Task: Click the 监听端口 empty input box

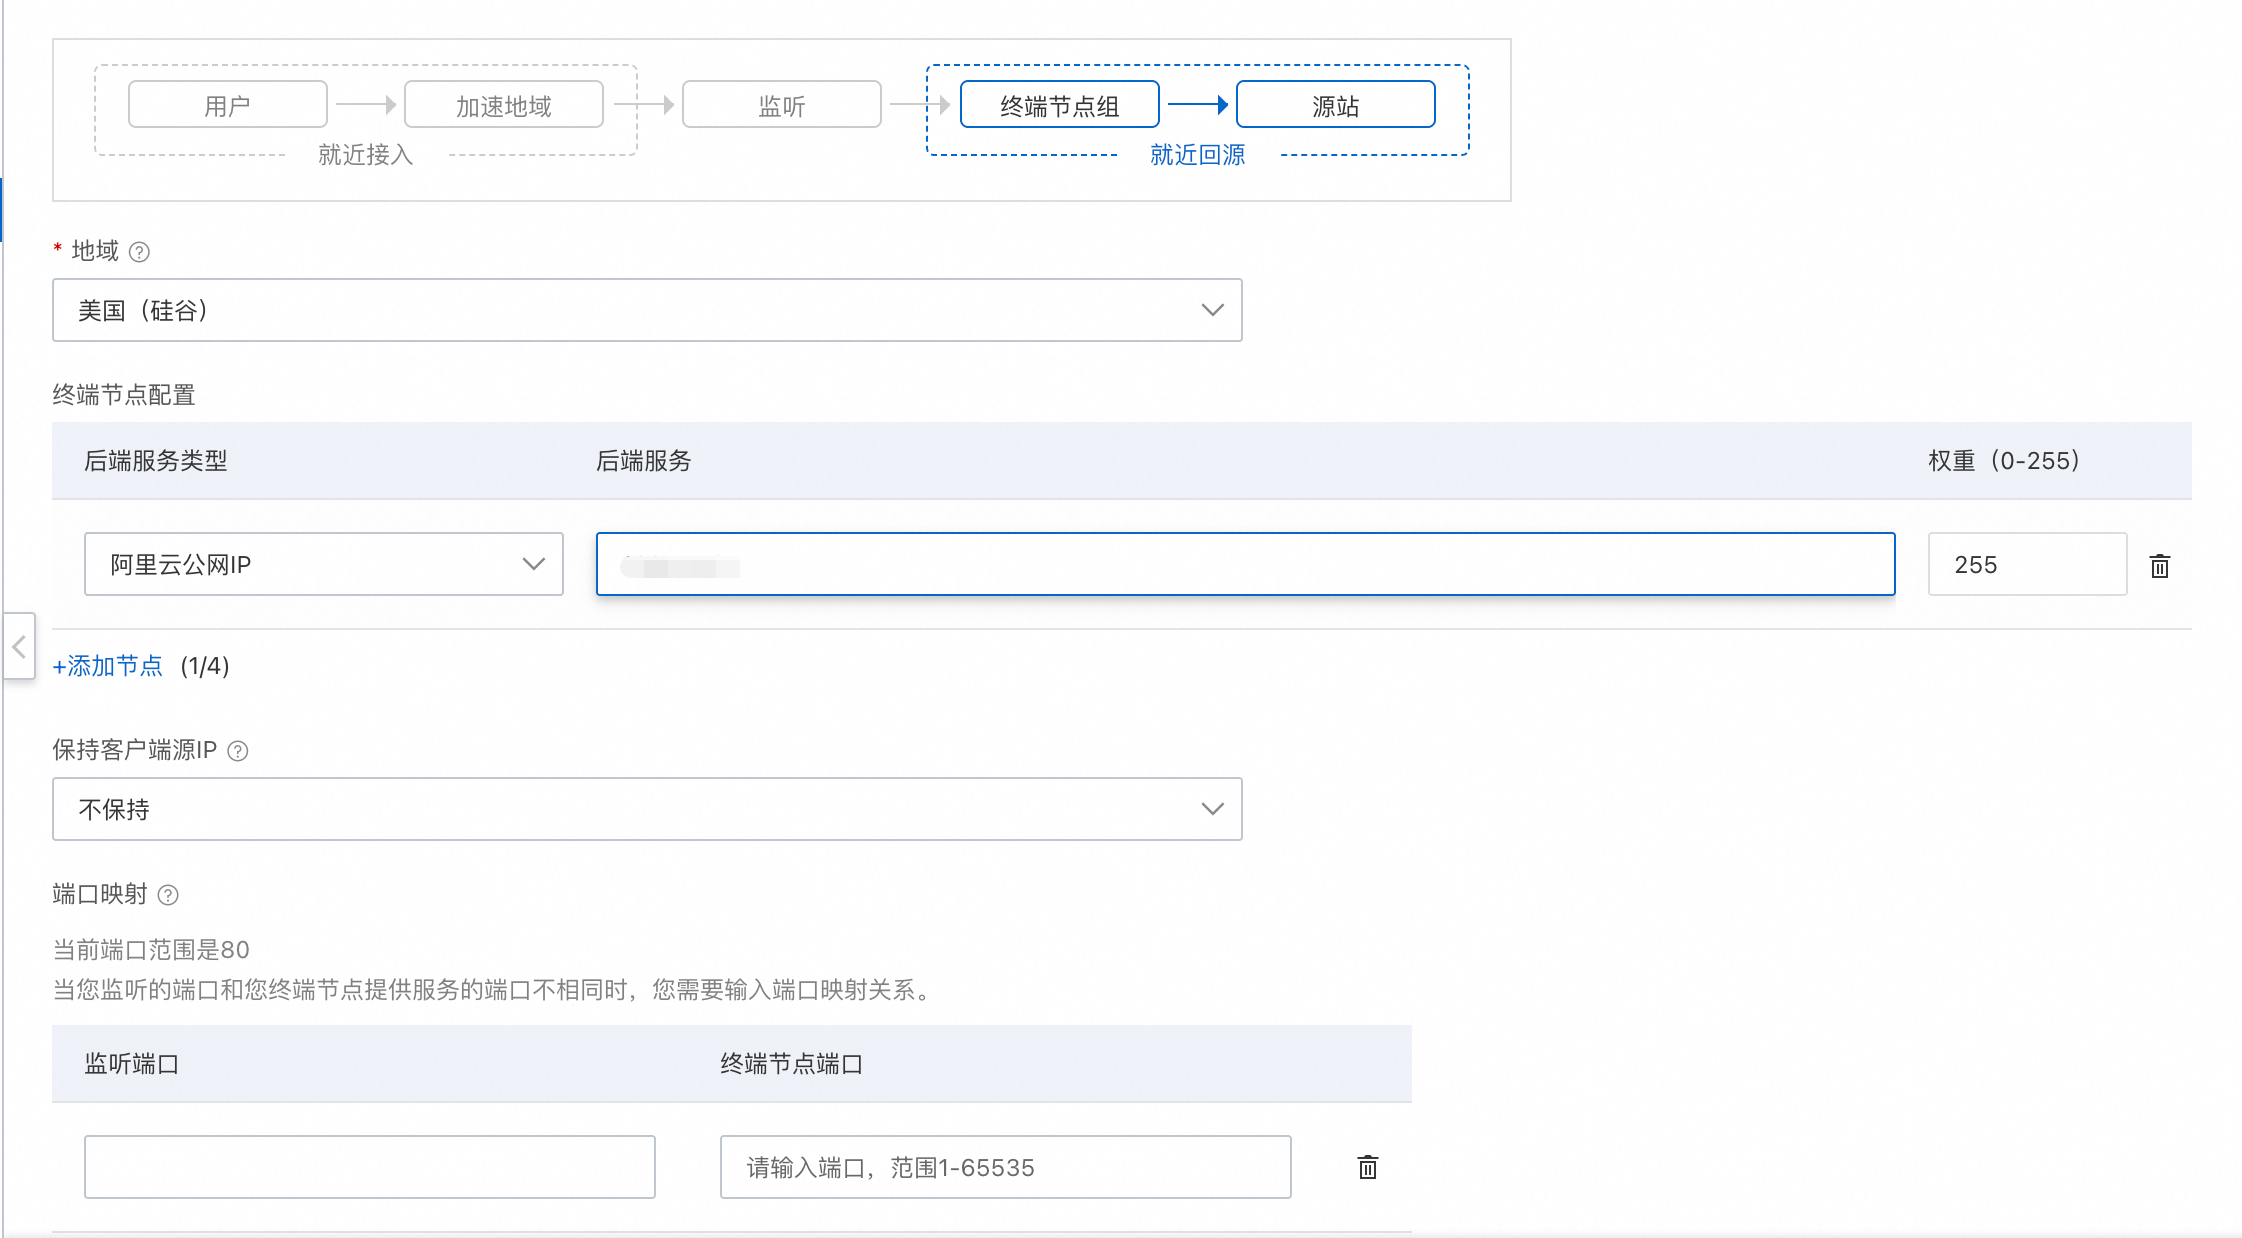Action: tap(369, 1167)
